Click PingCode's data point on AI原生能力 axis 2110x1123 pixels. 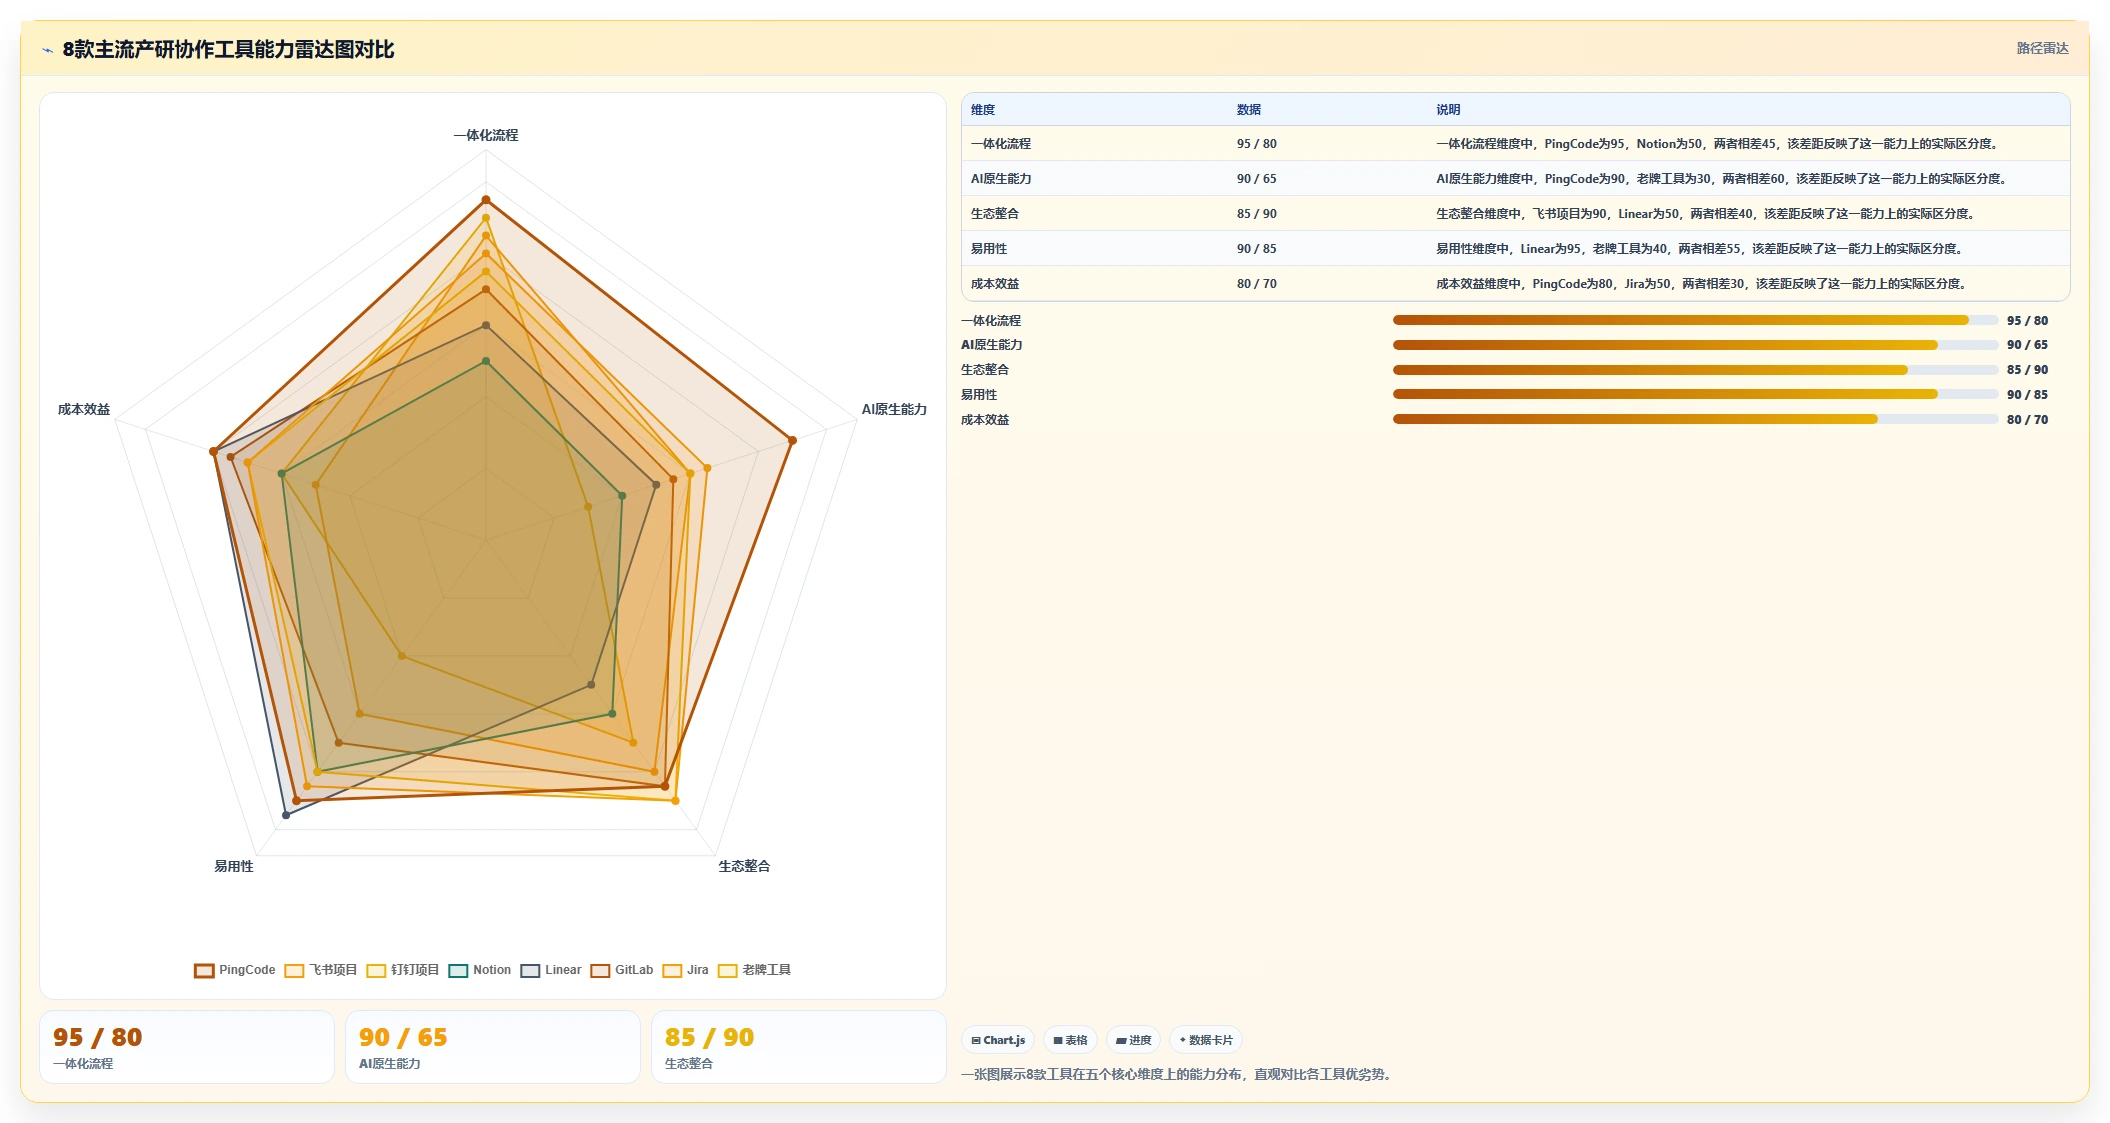[x=792, y=440]
